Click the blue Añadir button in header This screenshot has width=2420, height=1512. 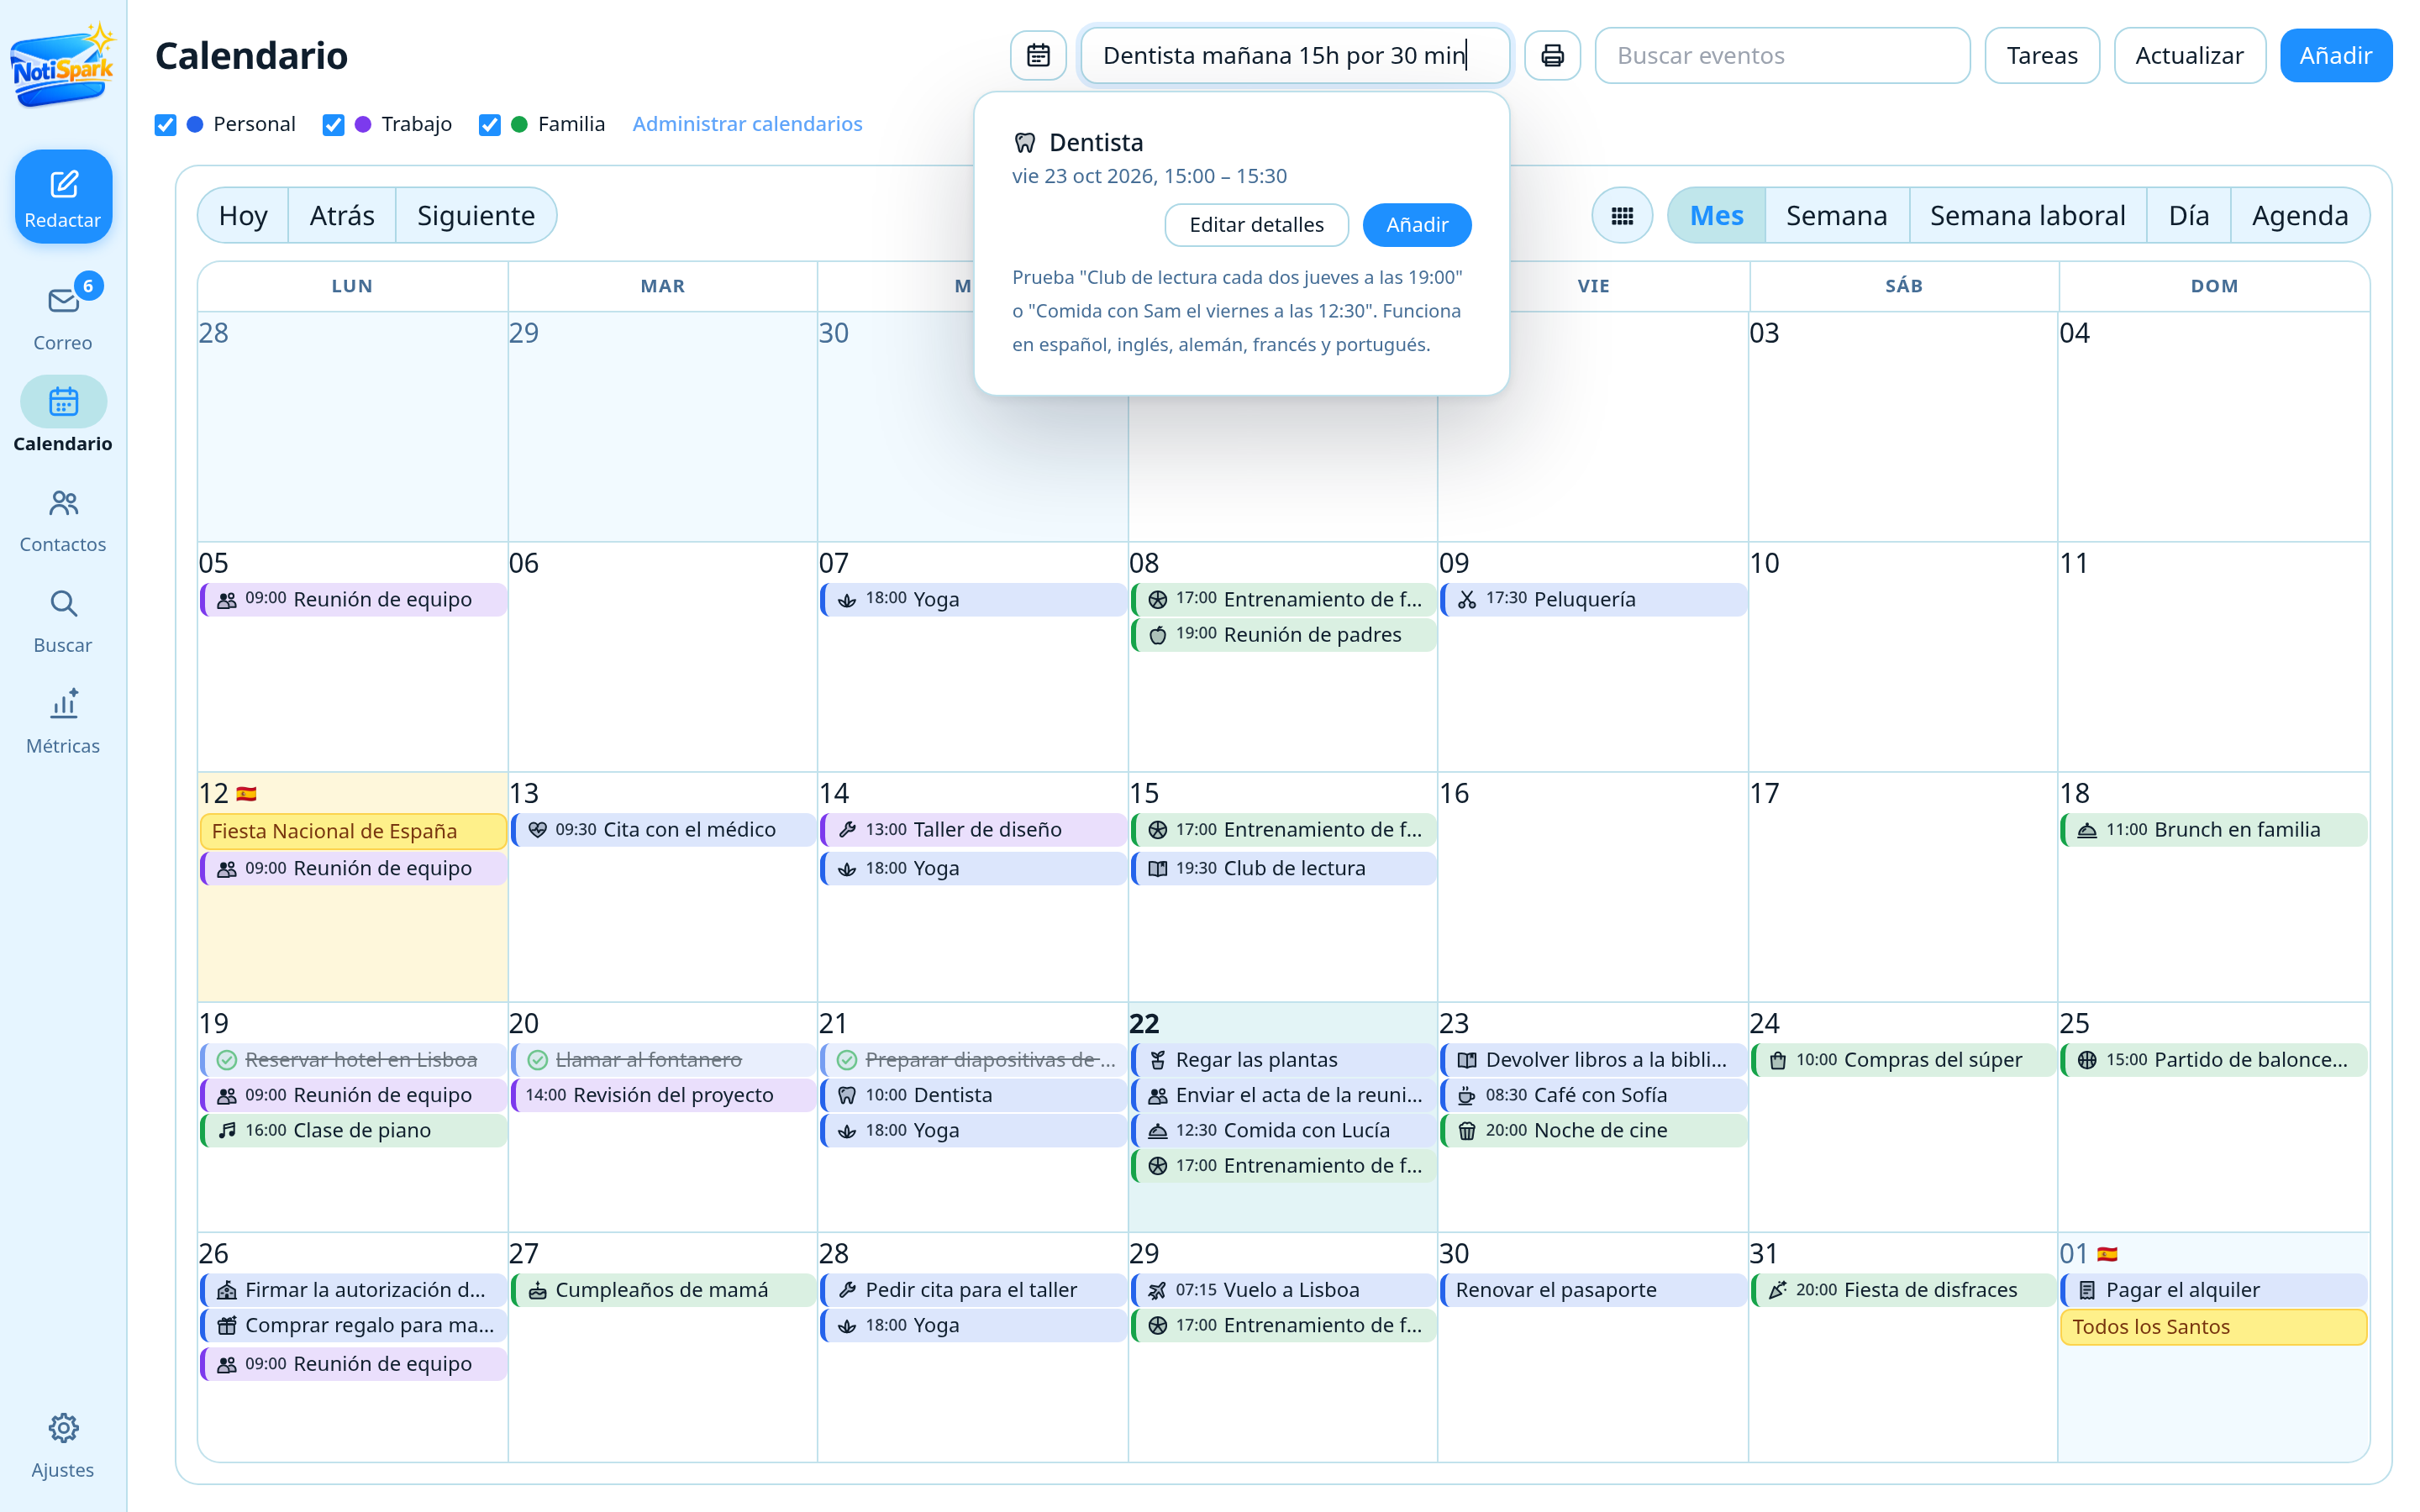(2336, 55)
